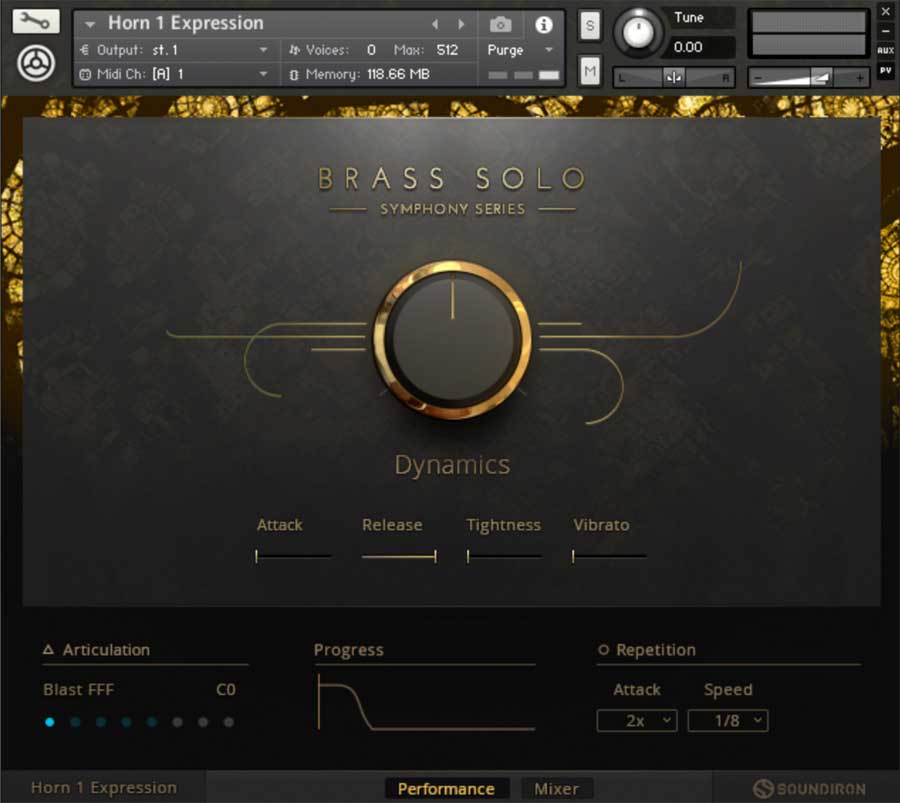This screenshot has height=803, width=900.
Task: Adjust the Release slider
Action: (399, 556)
